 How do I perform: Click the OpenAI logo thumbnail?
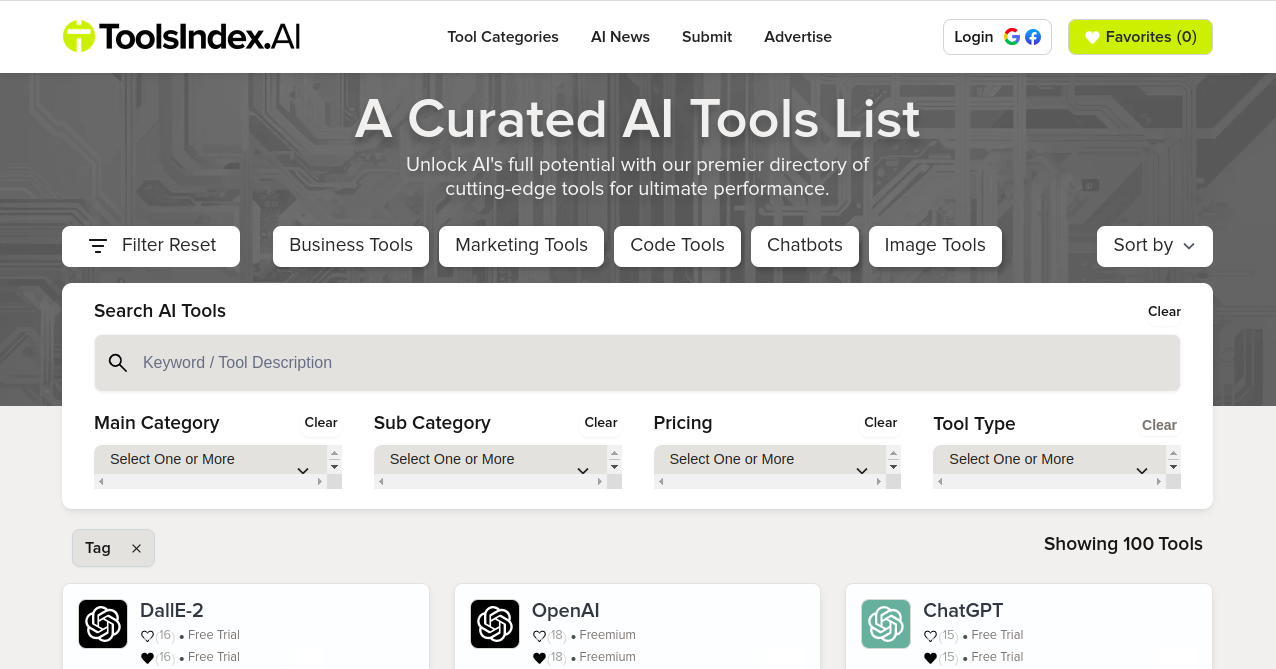click(x=495, y=624)
